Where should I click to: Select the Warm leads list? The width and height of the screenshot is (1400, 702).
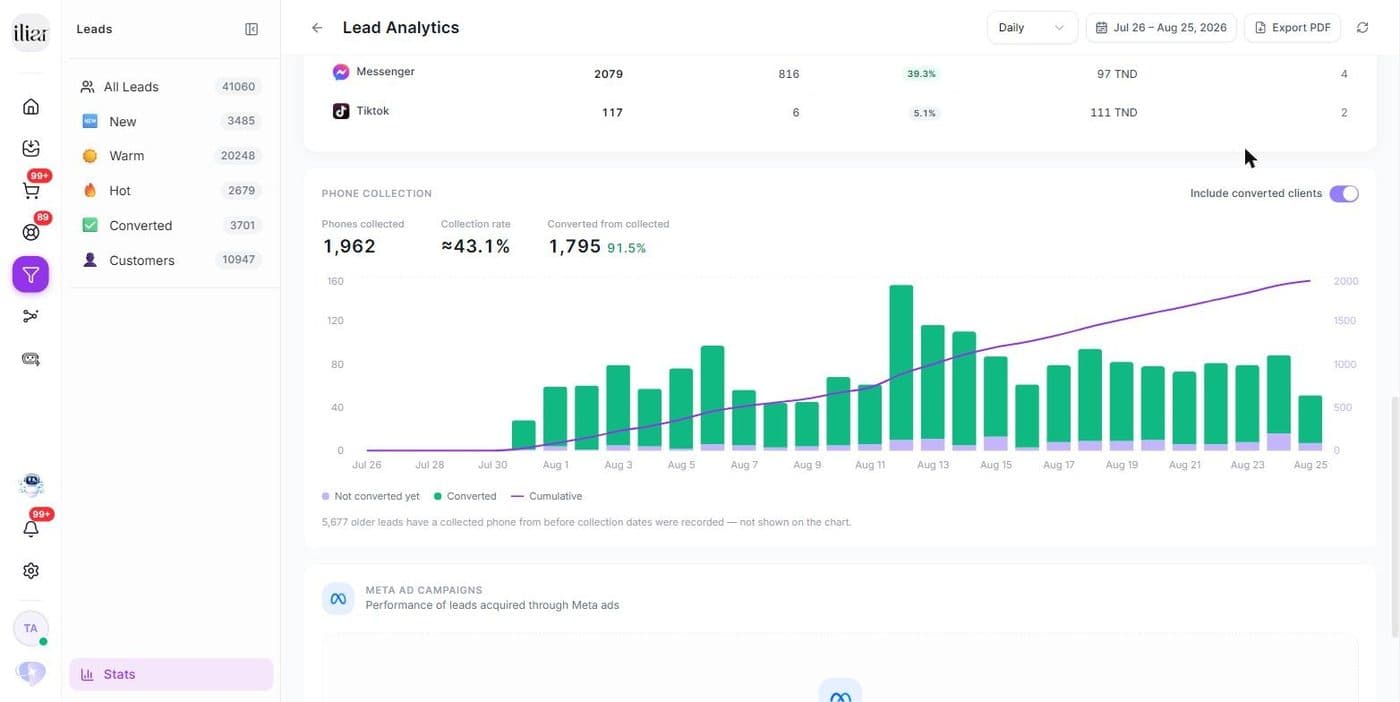170,156
